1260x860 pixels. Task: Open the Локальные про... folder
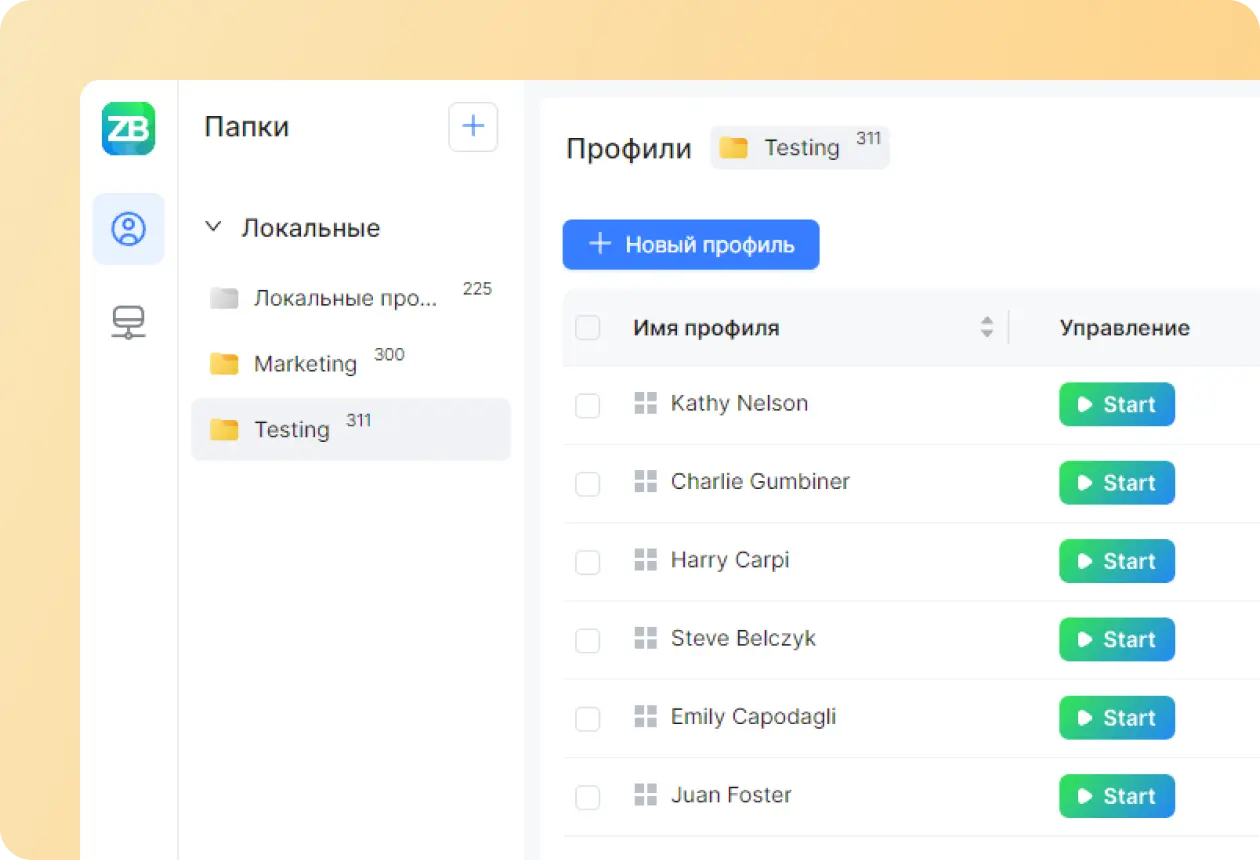click(345, 298)
